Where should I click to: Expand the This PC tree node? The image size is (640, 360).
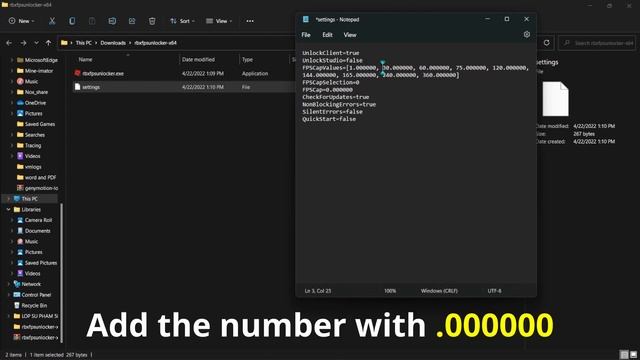8,199
